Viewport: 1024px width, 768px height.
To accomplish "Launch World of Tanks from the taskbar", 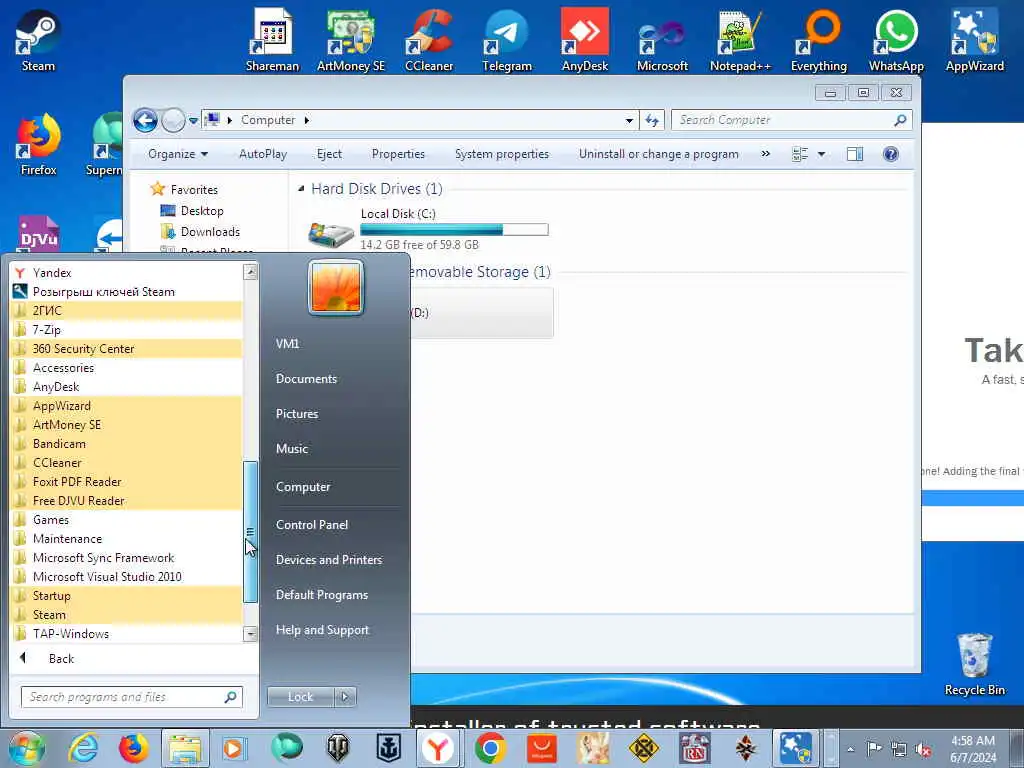I will coord(338,748).
